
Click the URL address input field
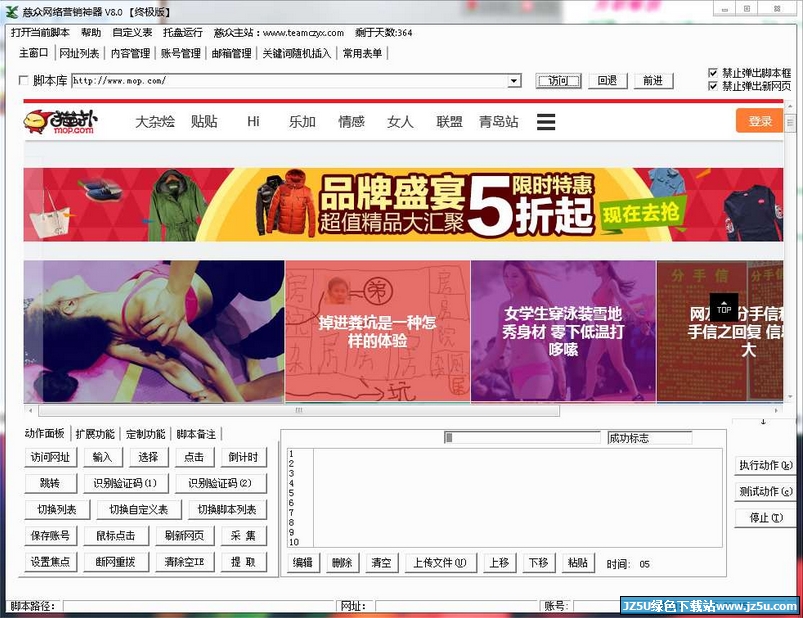coord(290,81)
